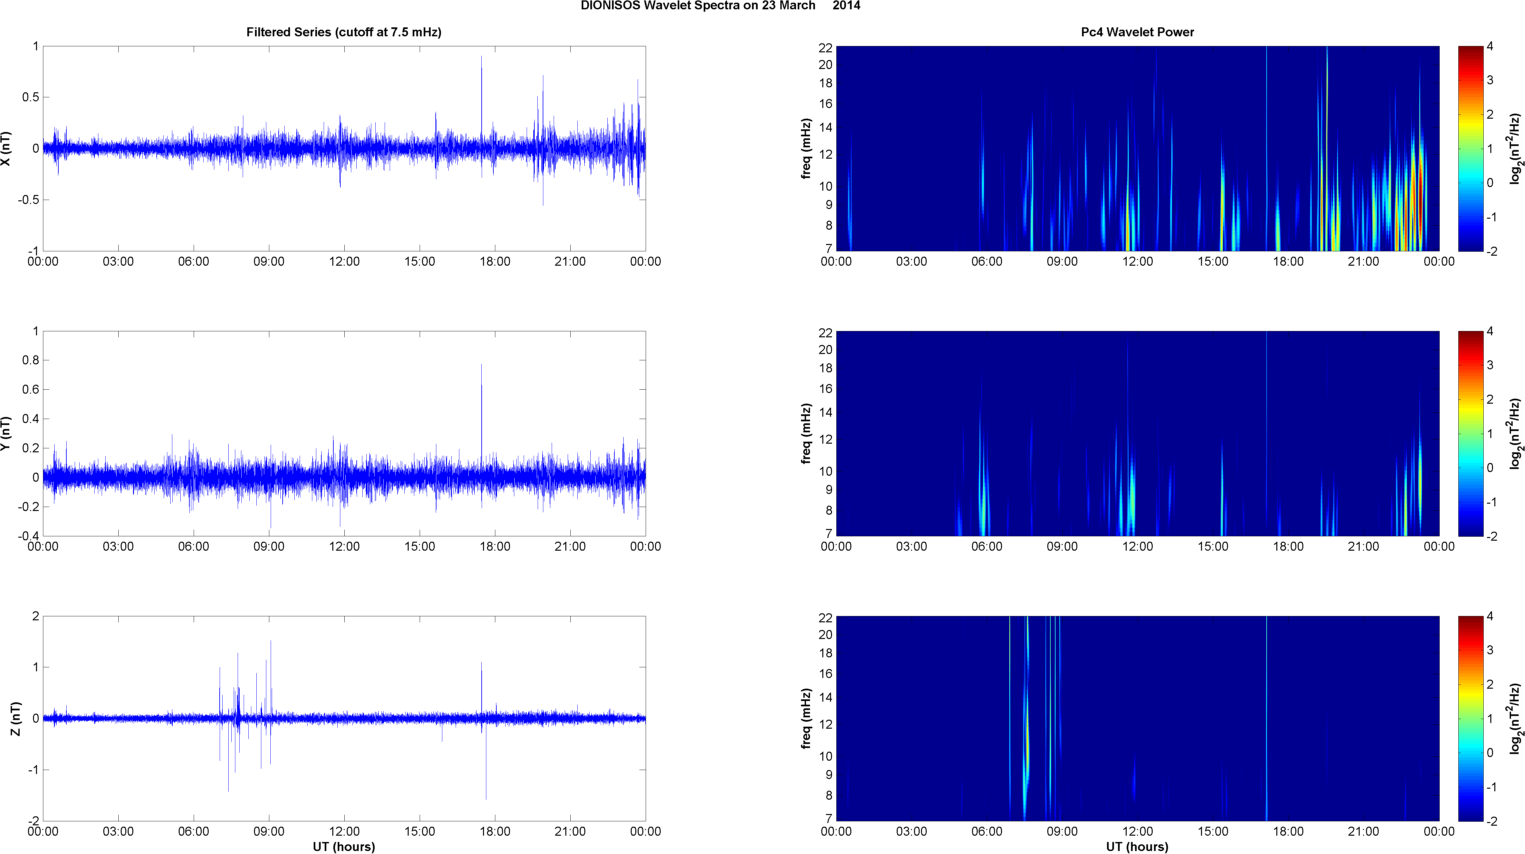Viewport: 1525px width, 854px height.
Task: Click '10' frequency tick on Z wavelet panel
Action: [x=826, y=757]
